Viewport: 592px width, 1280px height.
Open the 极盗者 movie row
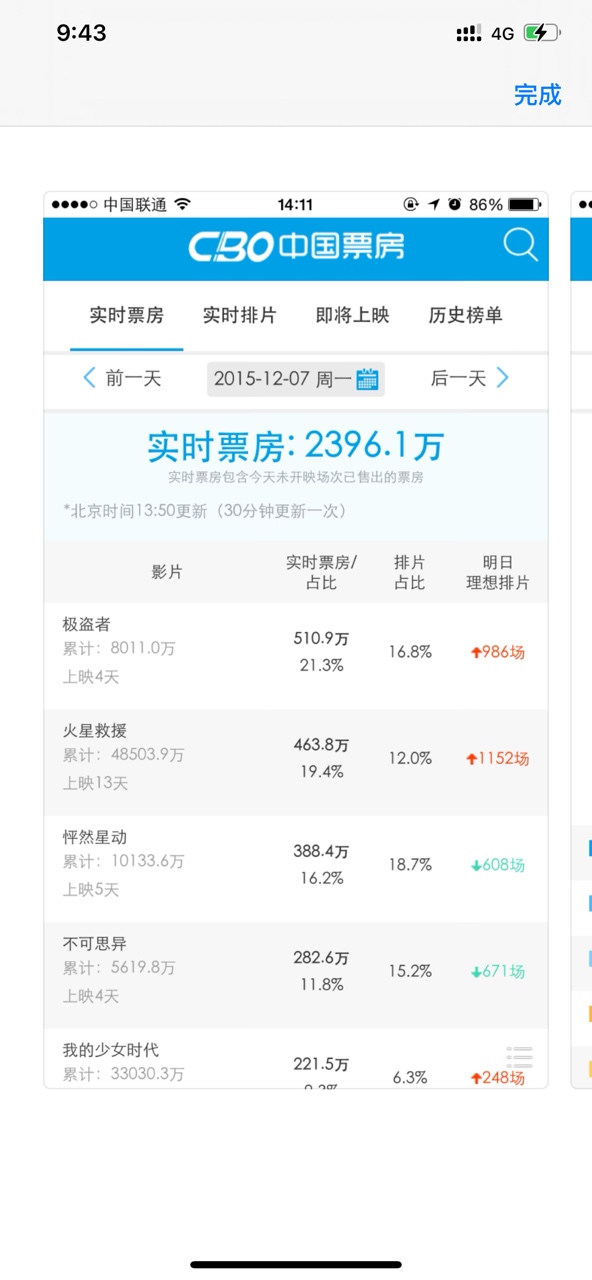[296, 656]
